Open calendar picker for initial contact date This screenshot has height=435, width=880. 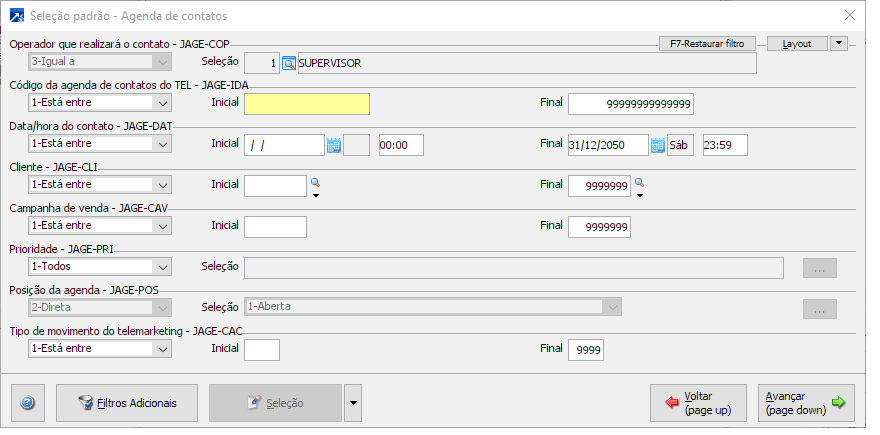333,145
